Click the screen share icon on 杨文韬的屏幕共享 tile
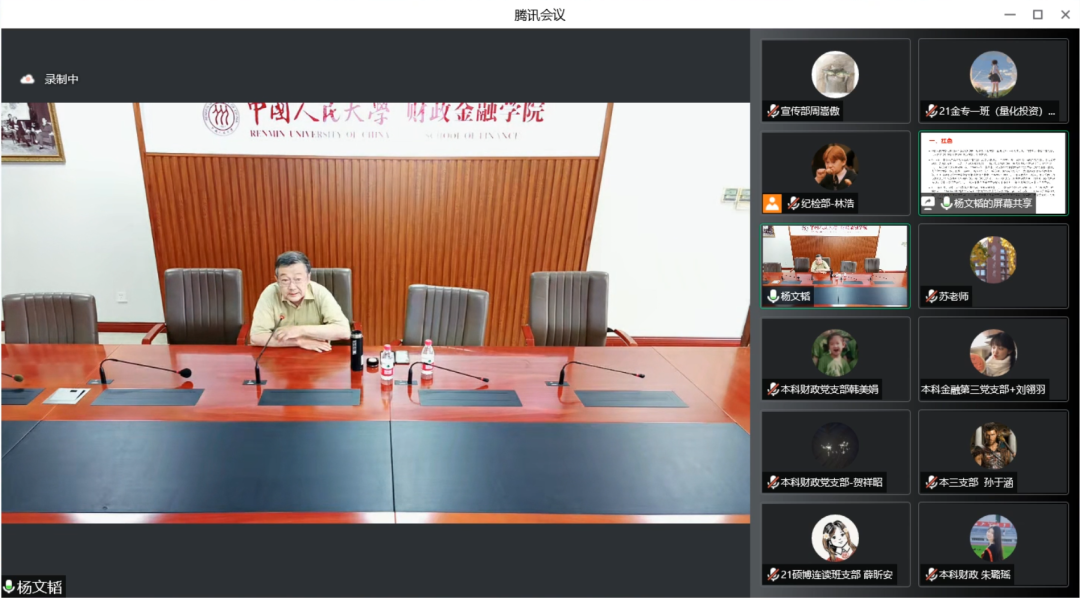This screenshot has width=1080, height=598. pos(929,203)
